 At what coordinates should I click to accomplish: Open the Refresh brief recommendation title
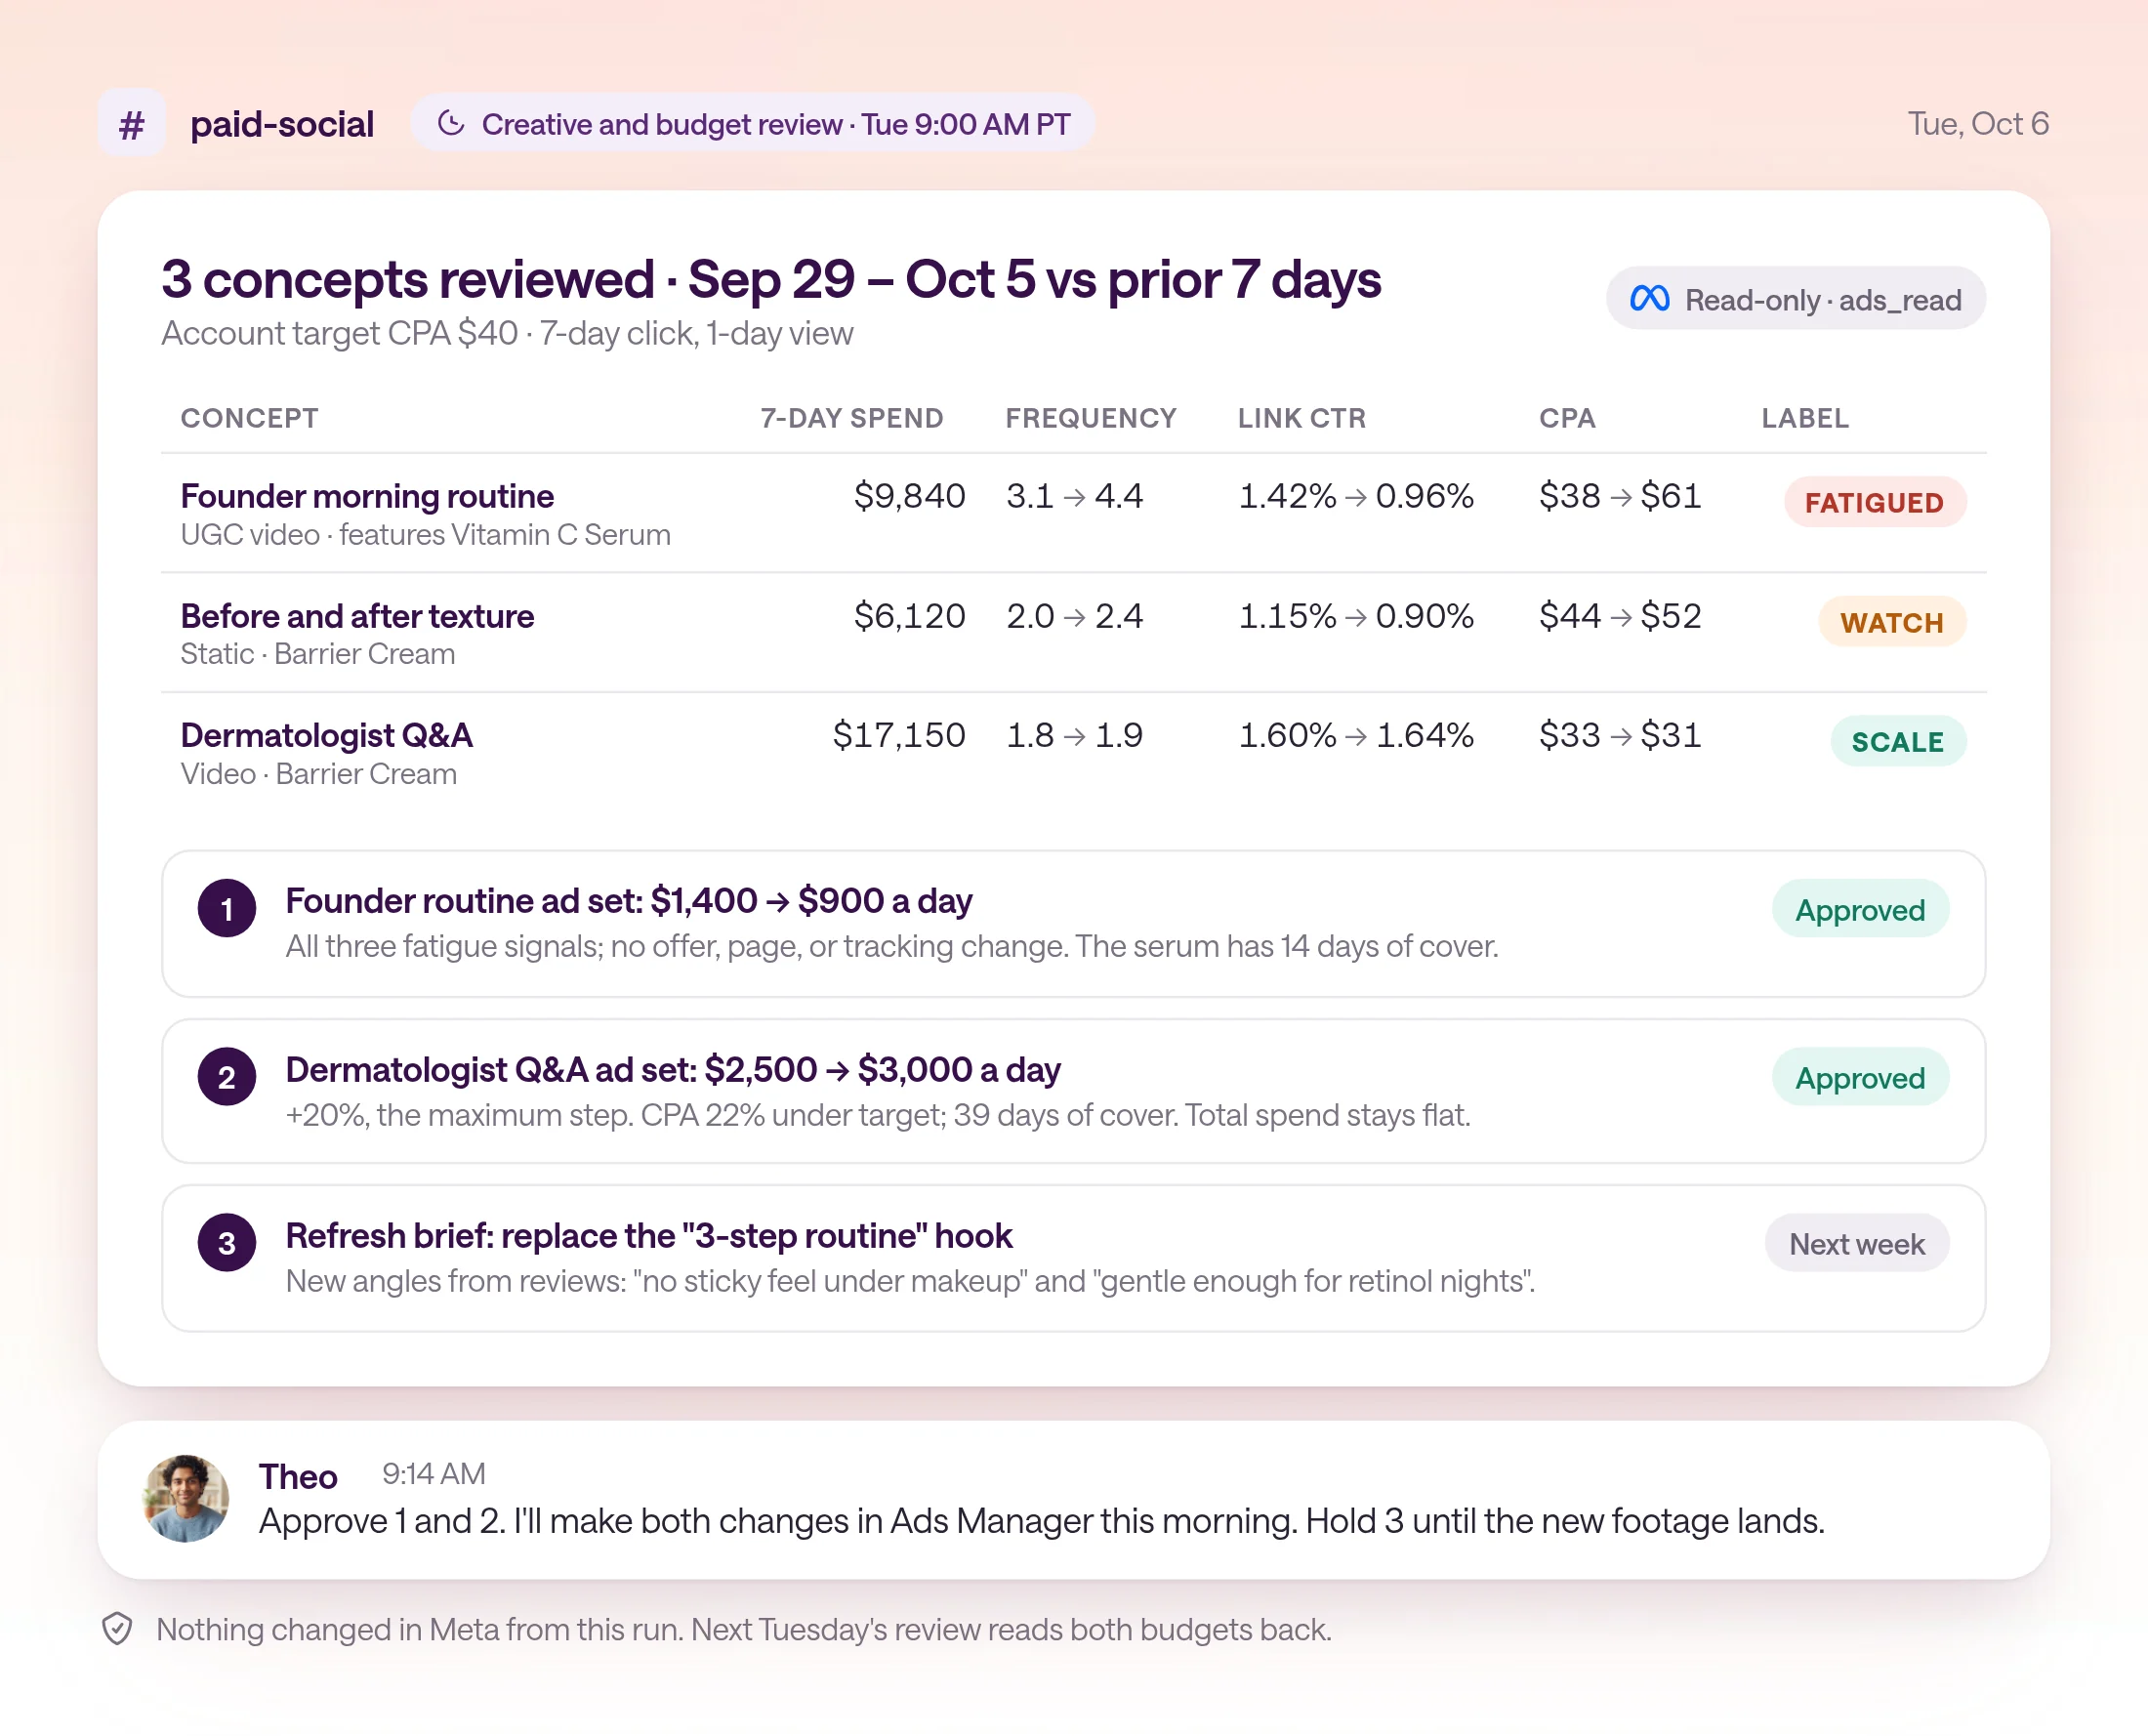649,1235
